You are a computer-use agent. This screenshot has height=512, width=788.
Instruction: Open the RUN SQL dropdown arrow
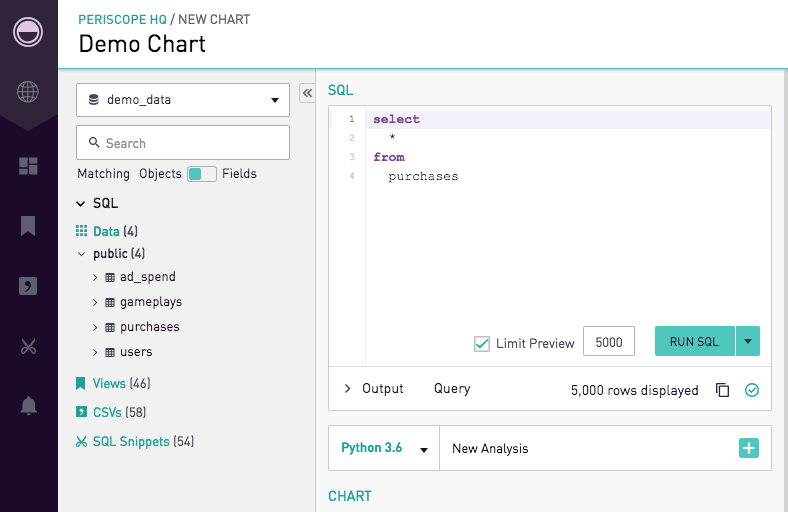pos(748,341)
